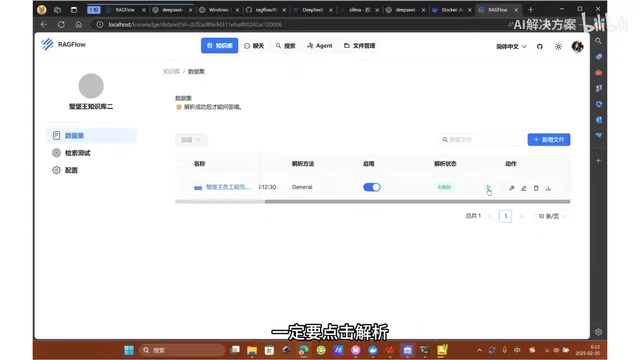
Task: Open the 10 条/页 page size dropdown
Action: click(551, 216)
